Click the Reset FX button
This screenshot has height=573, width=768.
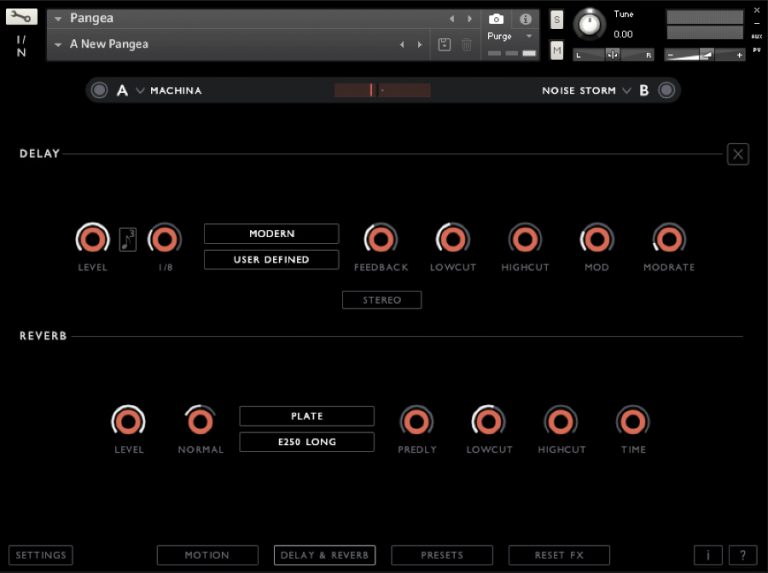(x=558, y=555)
